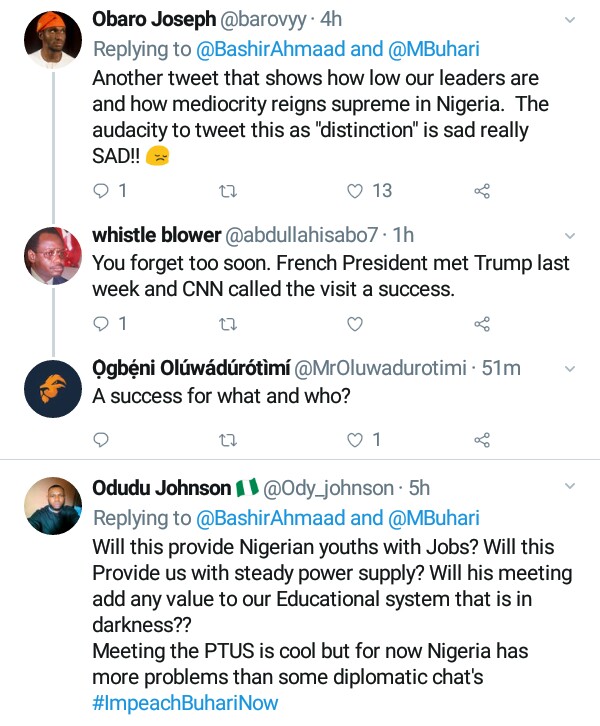Screen dimensions: 600x726
Task: Open the #ImpeachBuhariNow hashtag
Action: 185,703
